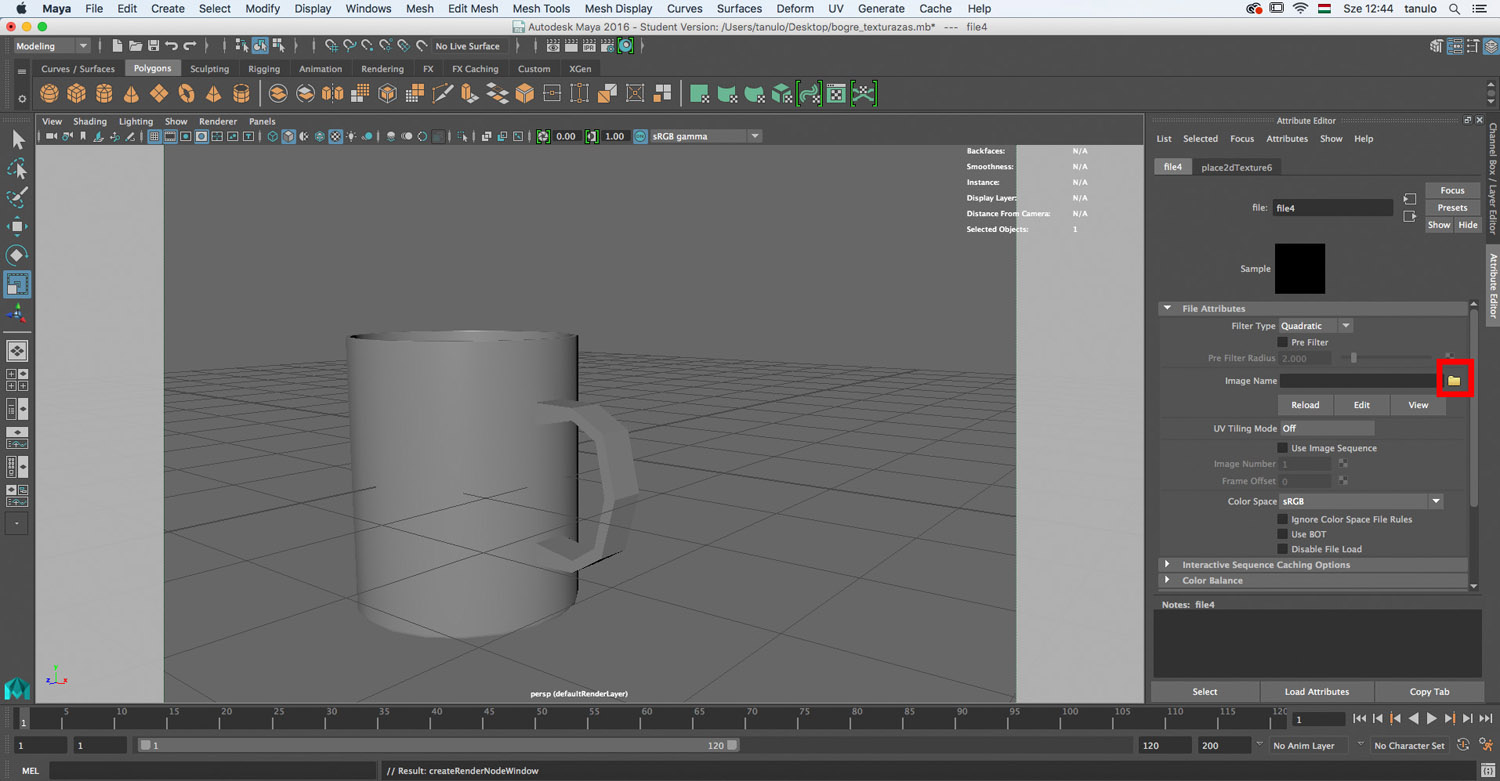This screenshot has width=1500, height=781.
Task: Click the Undo arrow icon
Action: click(171, 46)
